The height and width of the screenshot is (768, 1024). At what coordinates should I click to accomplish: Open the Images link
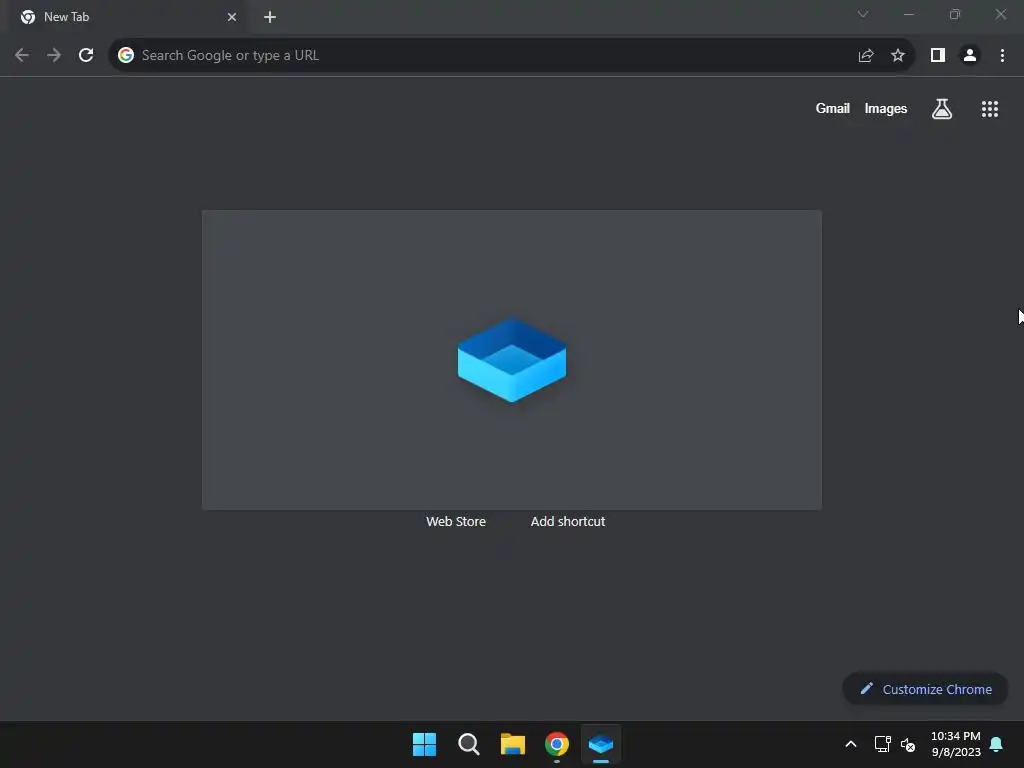[886, 108]
